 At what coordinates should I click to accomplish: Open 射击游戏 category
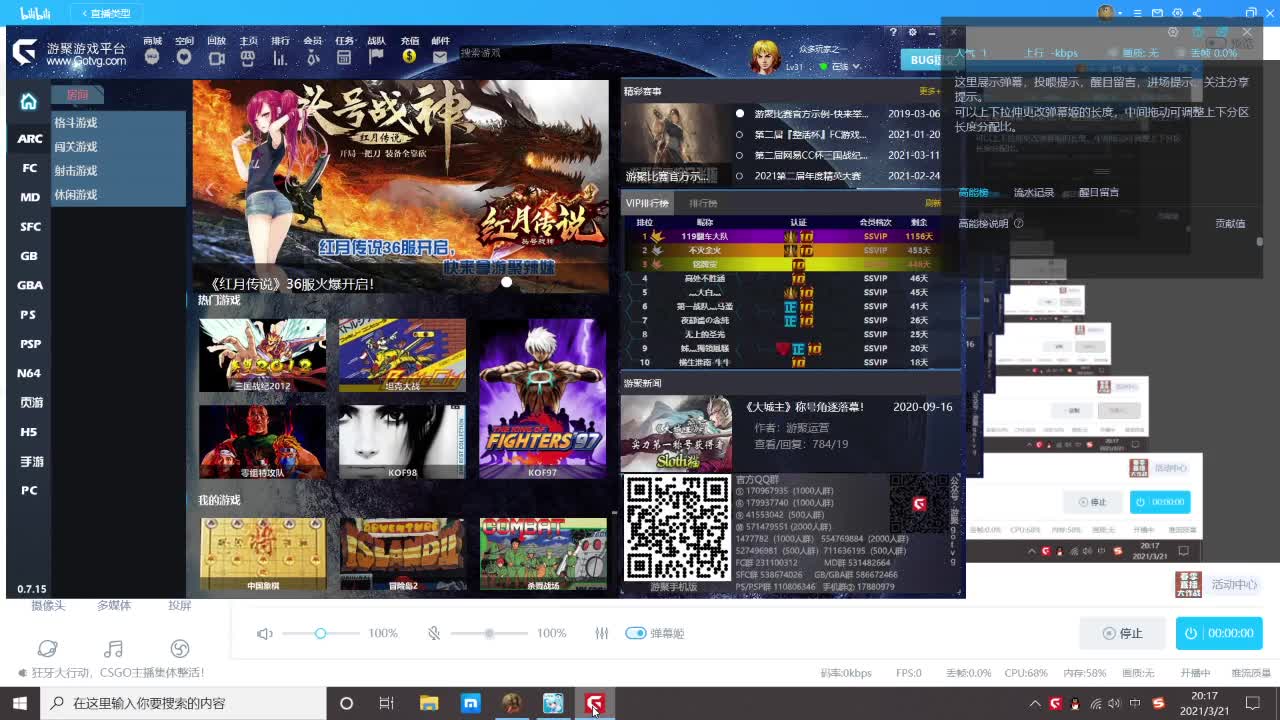click(x=76, y=171)
